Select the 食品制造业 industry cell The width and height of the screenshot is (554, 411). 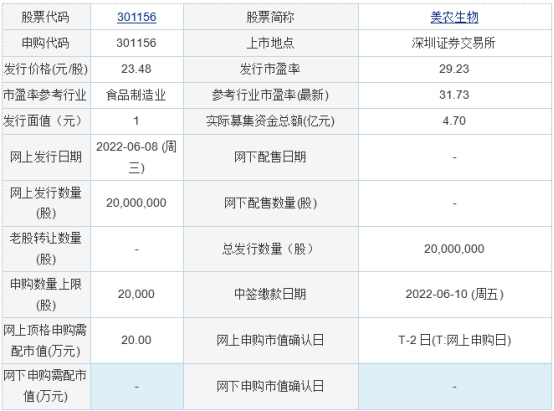click(x=137, y=95)
